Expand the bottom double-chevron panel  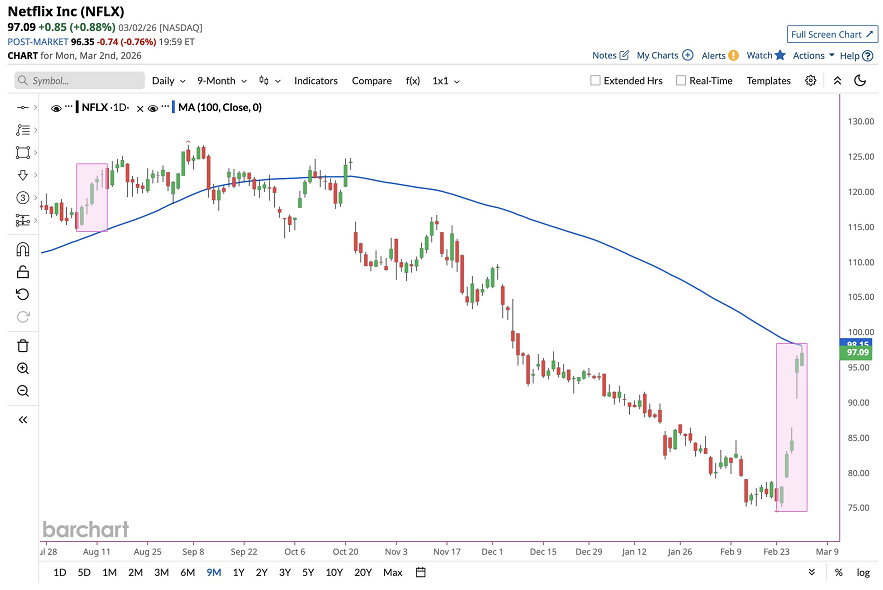[x=811, y=572]
